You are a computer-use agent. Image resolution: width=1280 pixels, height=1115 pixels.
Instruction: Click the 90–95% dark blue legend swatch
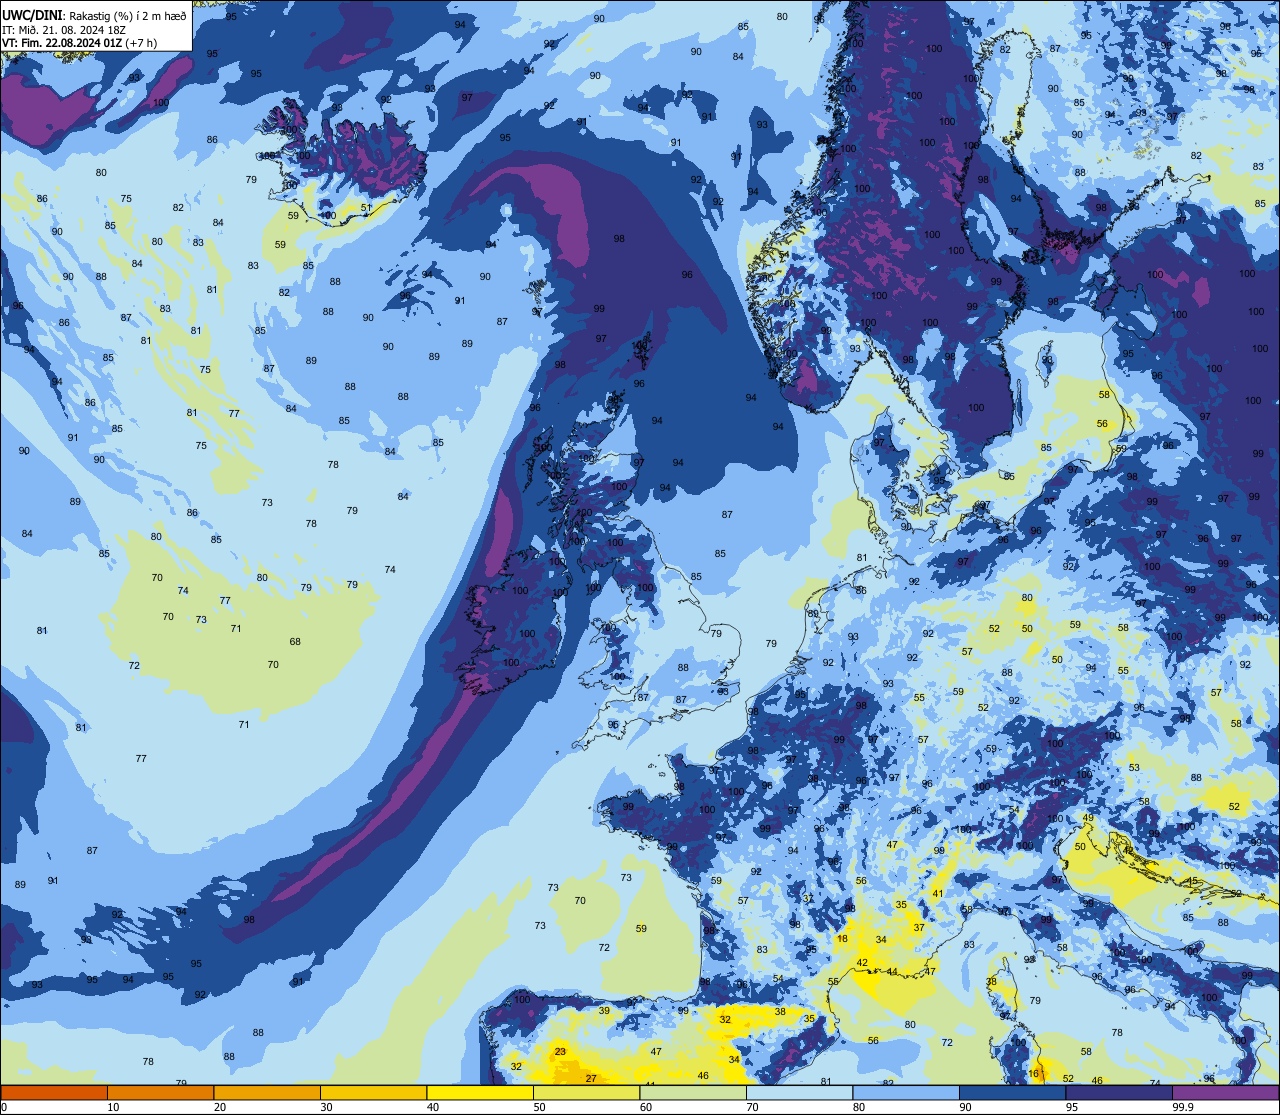(x=1013, y=1092)
